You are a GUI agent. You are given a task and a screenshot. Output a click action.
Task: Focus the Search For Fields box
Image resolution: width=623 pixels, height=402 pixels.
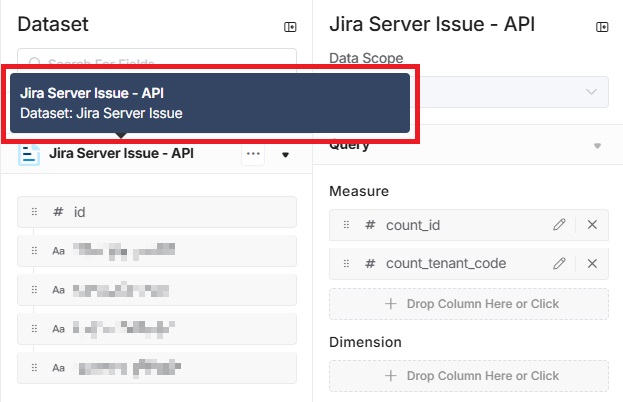157,59
